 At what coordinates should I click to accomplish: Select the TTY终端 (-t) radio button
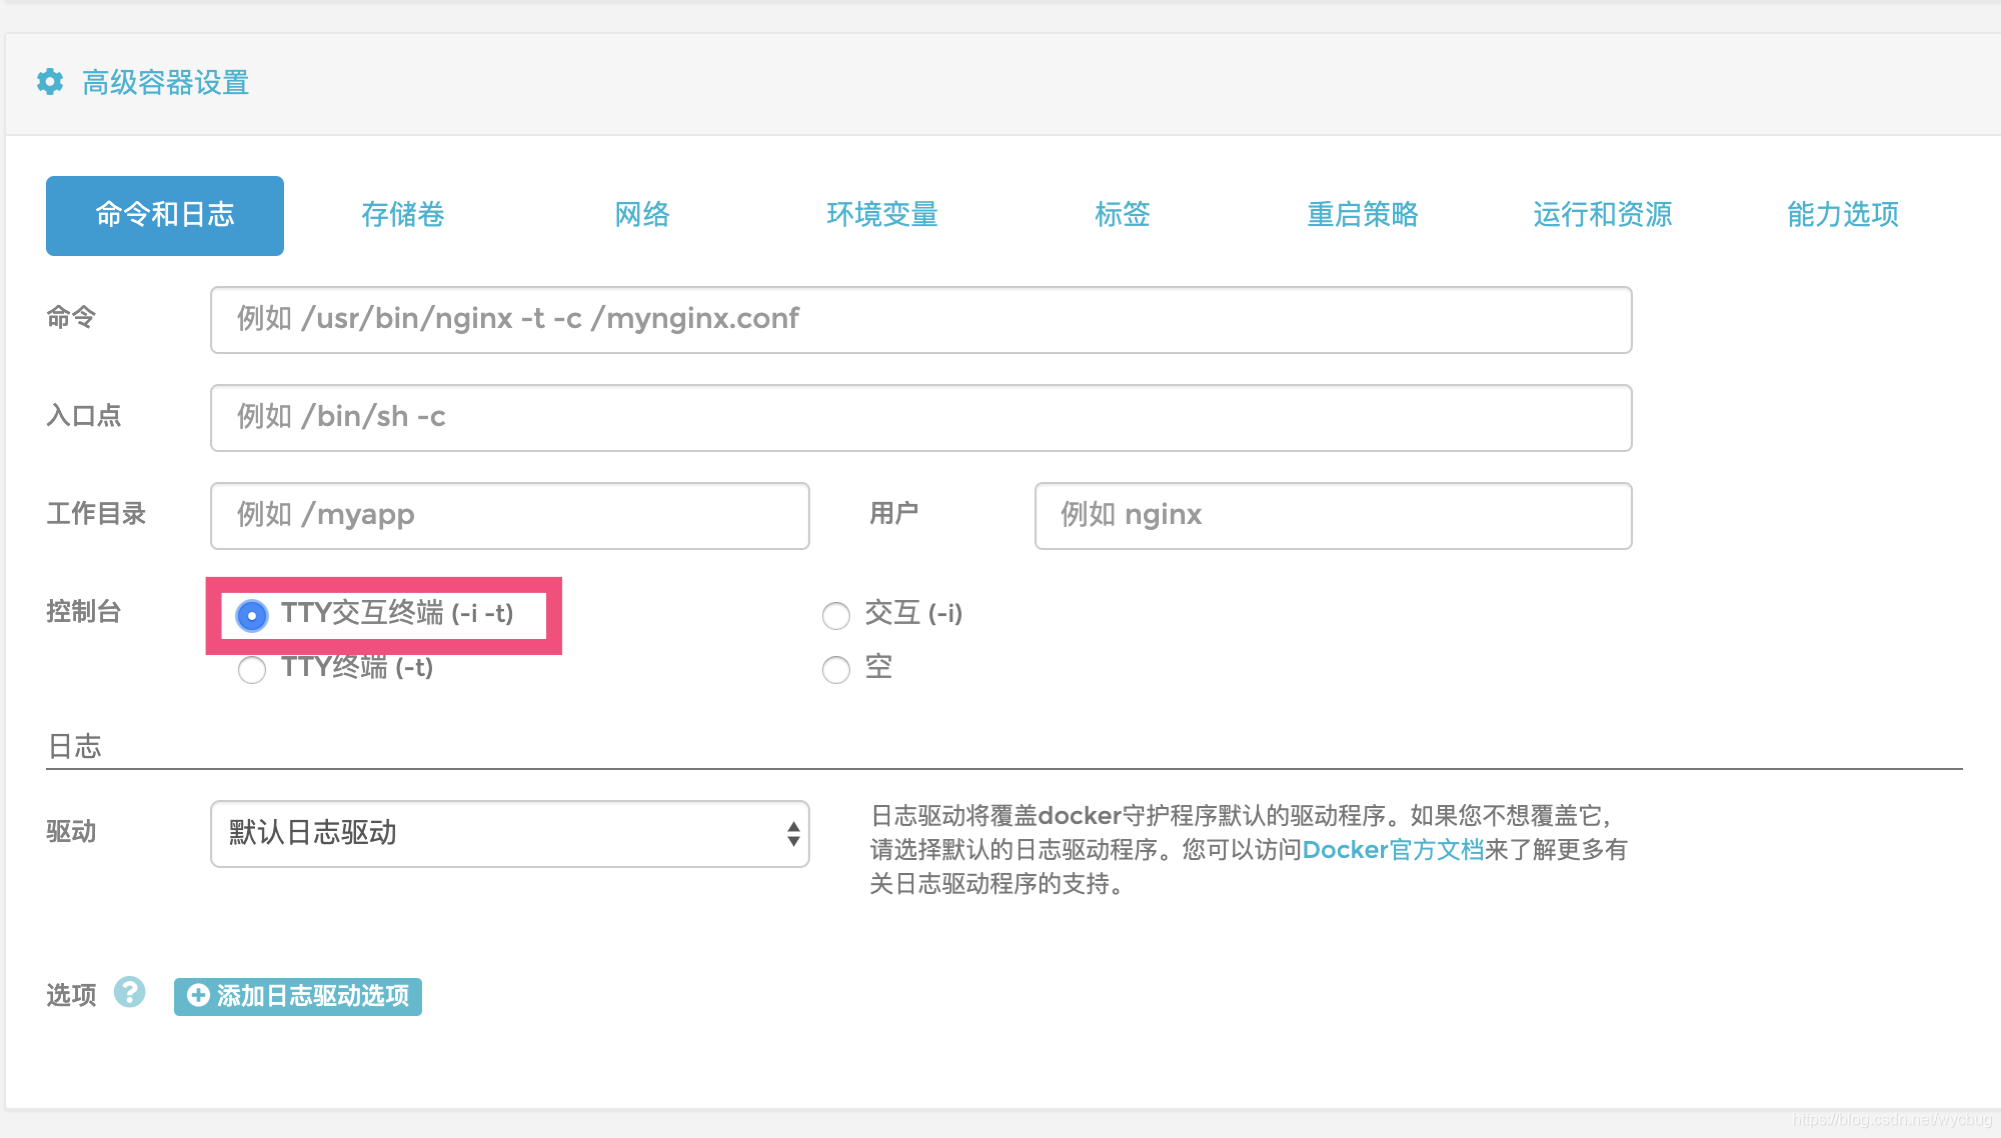(252, 669)
